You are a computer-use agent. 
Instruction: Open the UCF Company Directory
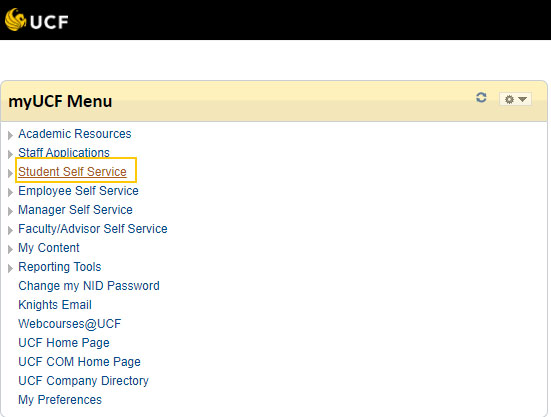click(x=84, y=380)
